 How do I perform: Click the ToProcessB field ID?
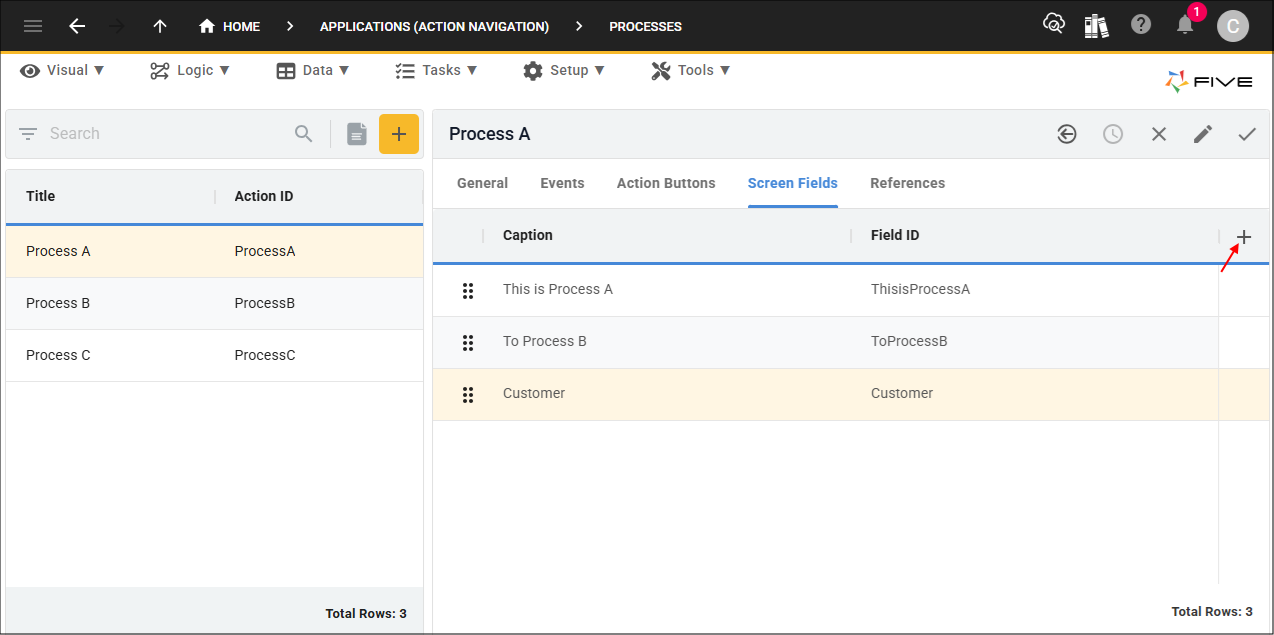(909, 341)
